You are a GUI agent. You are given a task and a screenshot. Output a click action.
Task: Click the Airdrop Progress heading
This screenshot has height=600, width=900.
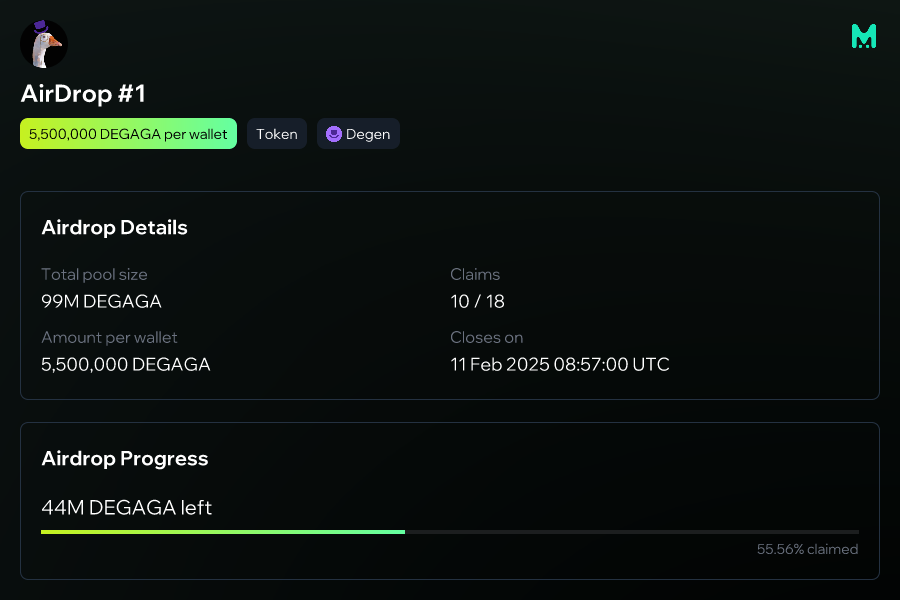(x=125, y=458)
